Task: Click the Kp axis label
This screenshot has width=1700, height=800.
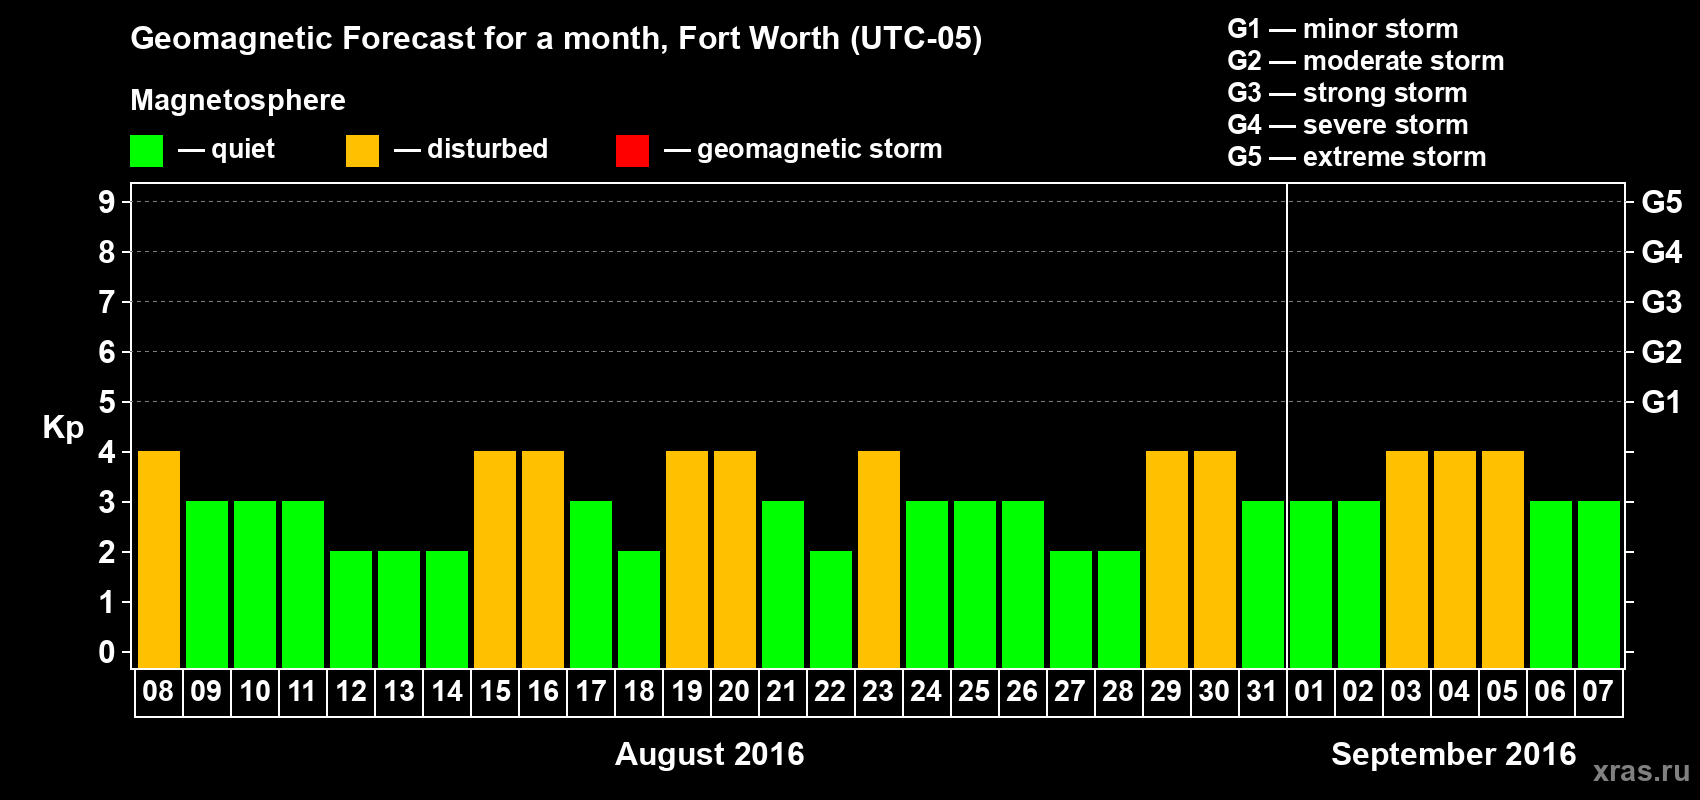Action: pyautogui.click(x=63, y=428)
